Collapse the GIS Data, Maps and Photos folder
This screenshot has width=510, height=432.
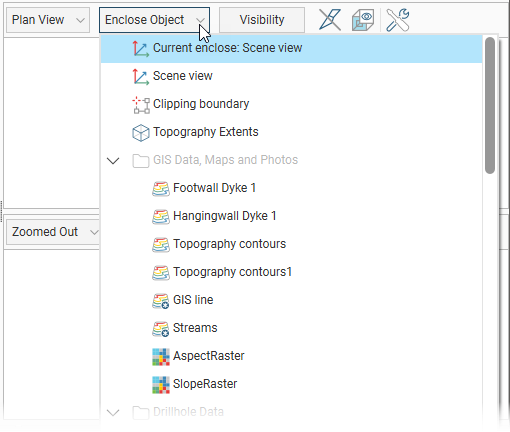(113, 161)
